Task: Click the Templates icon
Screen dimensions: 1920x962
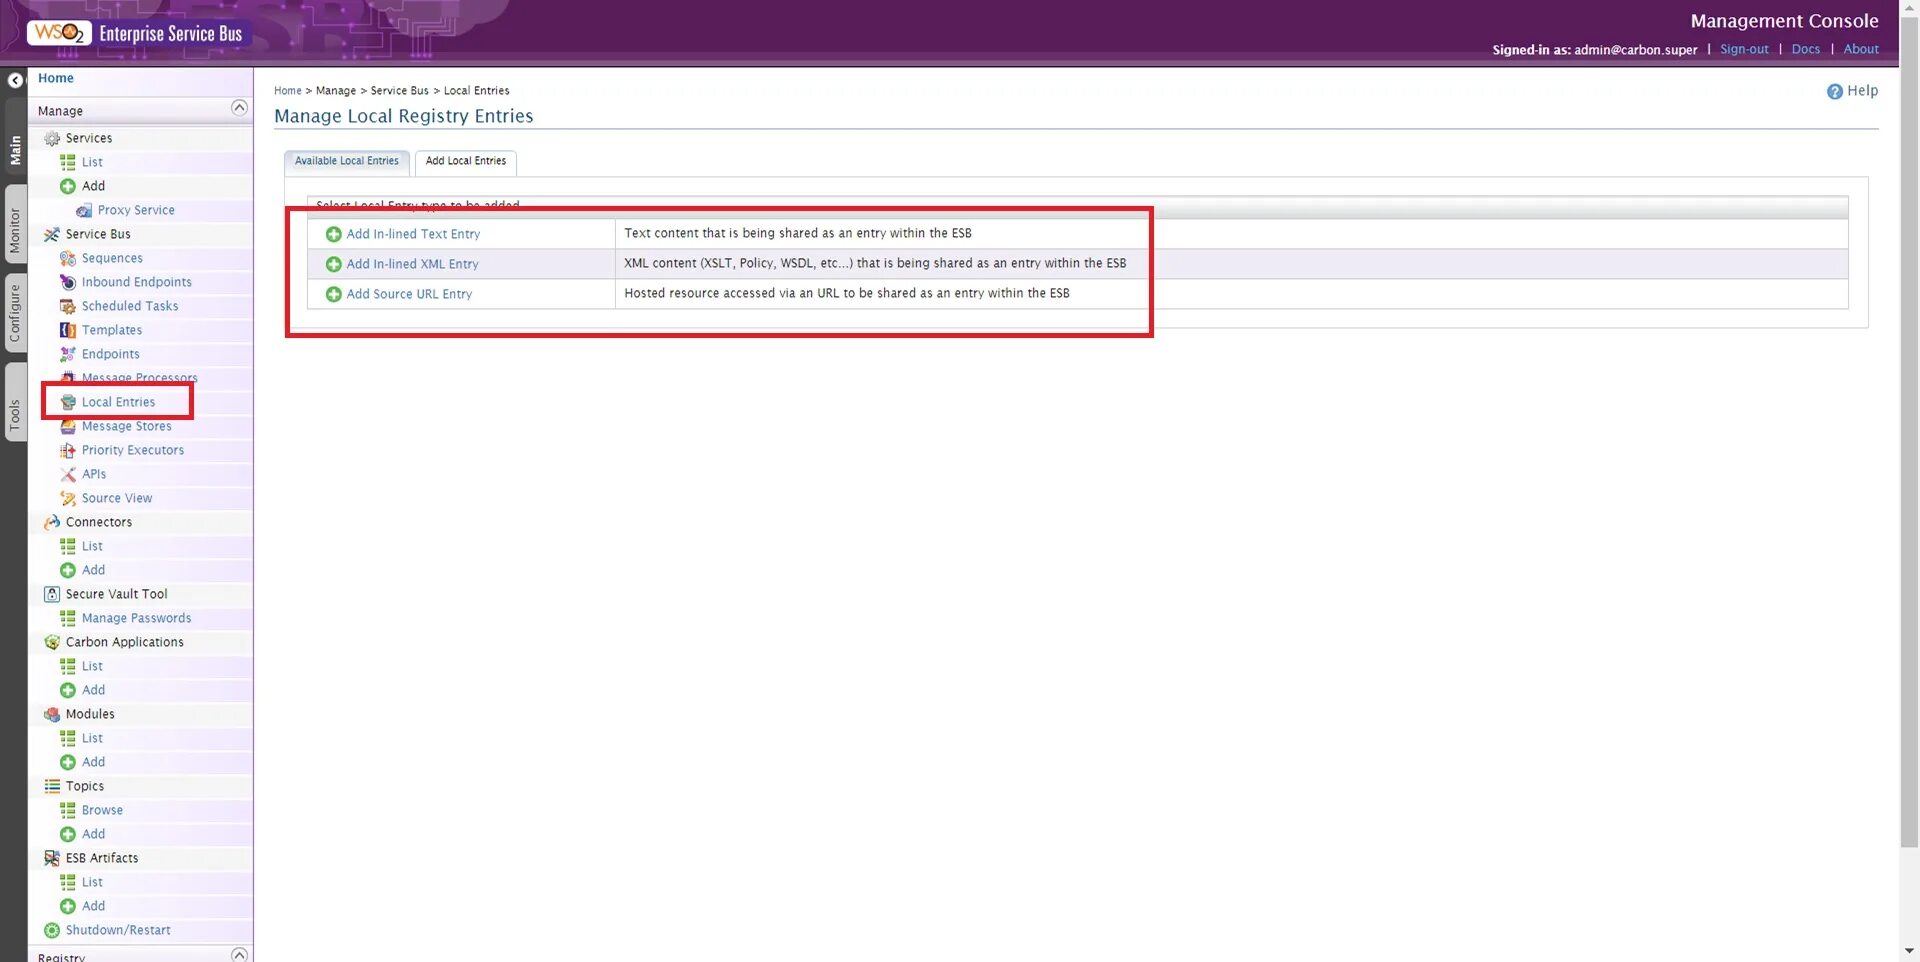Action: point(68,330)
